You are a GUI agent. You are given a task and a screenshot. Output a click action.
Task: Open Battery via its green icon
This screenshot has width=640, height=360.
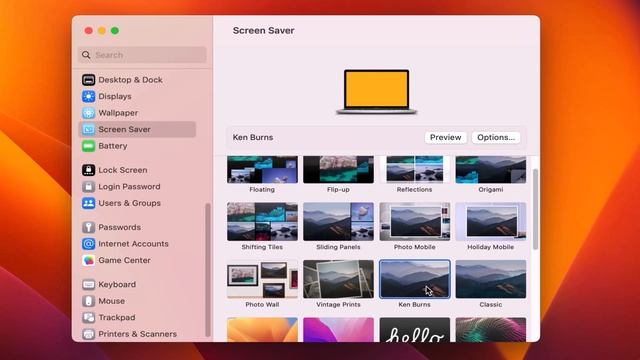click(89, 146)
